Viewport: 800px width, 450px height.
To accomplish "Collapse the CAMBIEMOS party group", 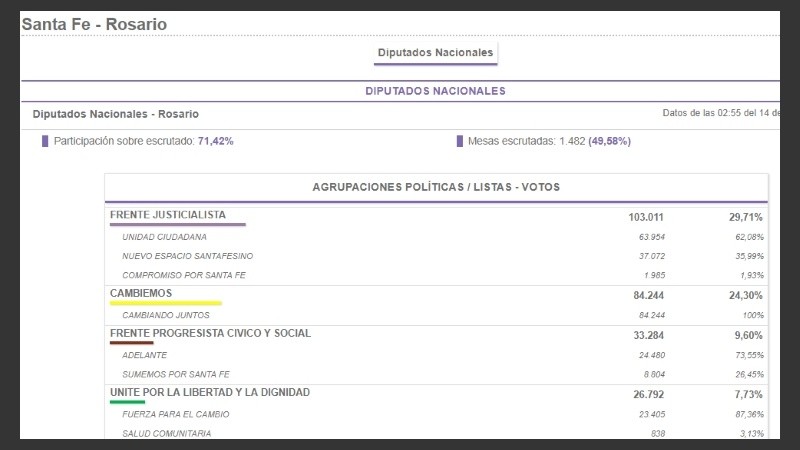I will coord(141,293).
